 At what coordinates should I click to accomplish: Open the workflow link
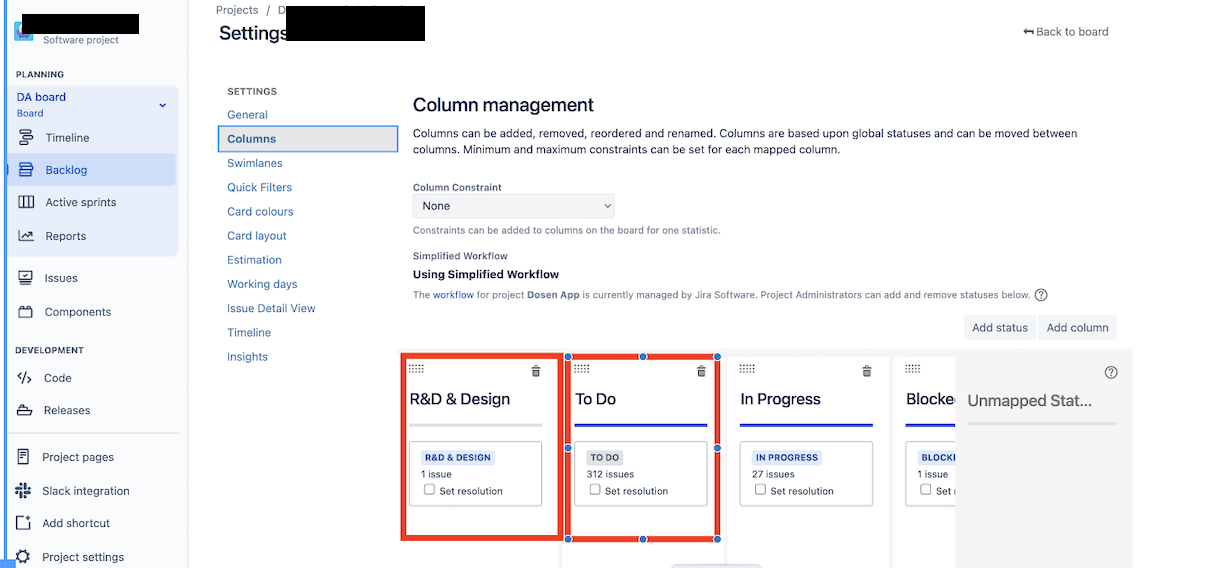tap(453, 295)
